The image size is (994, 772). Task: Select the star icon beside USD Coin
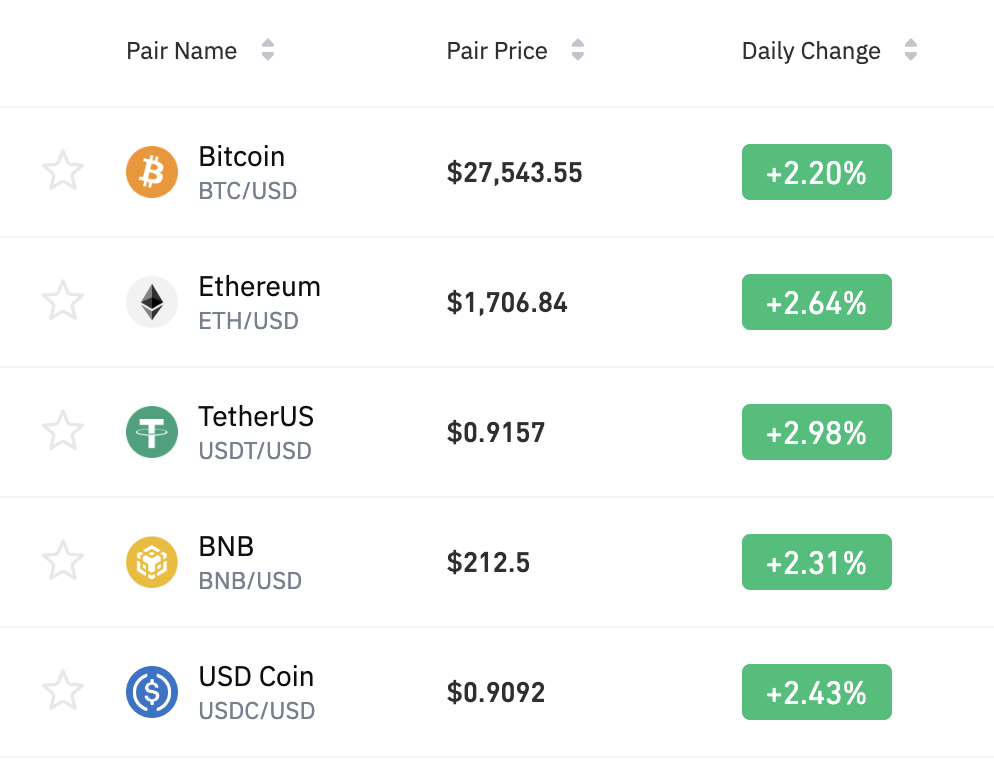tap(63, 691)
